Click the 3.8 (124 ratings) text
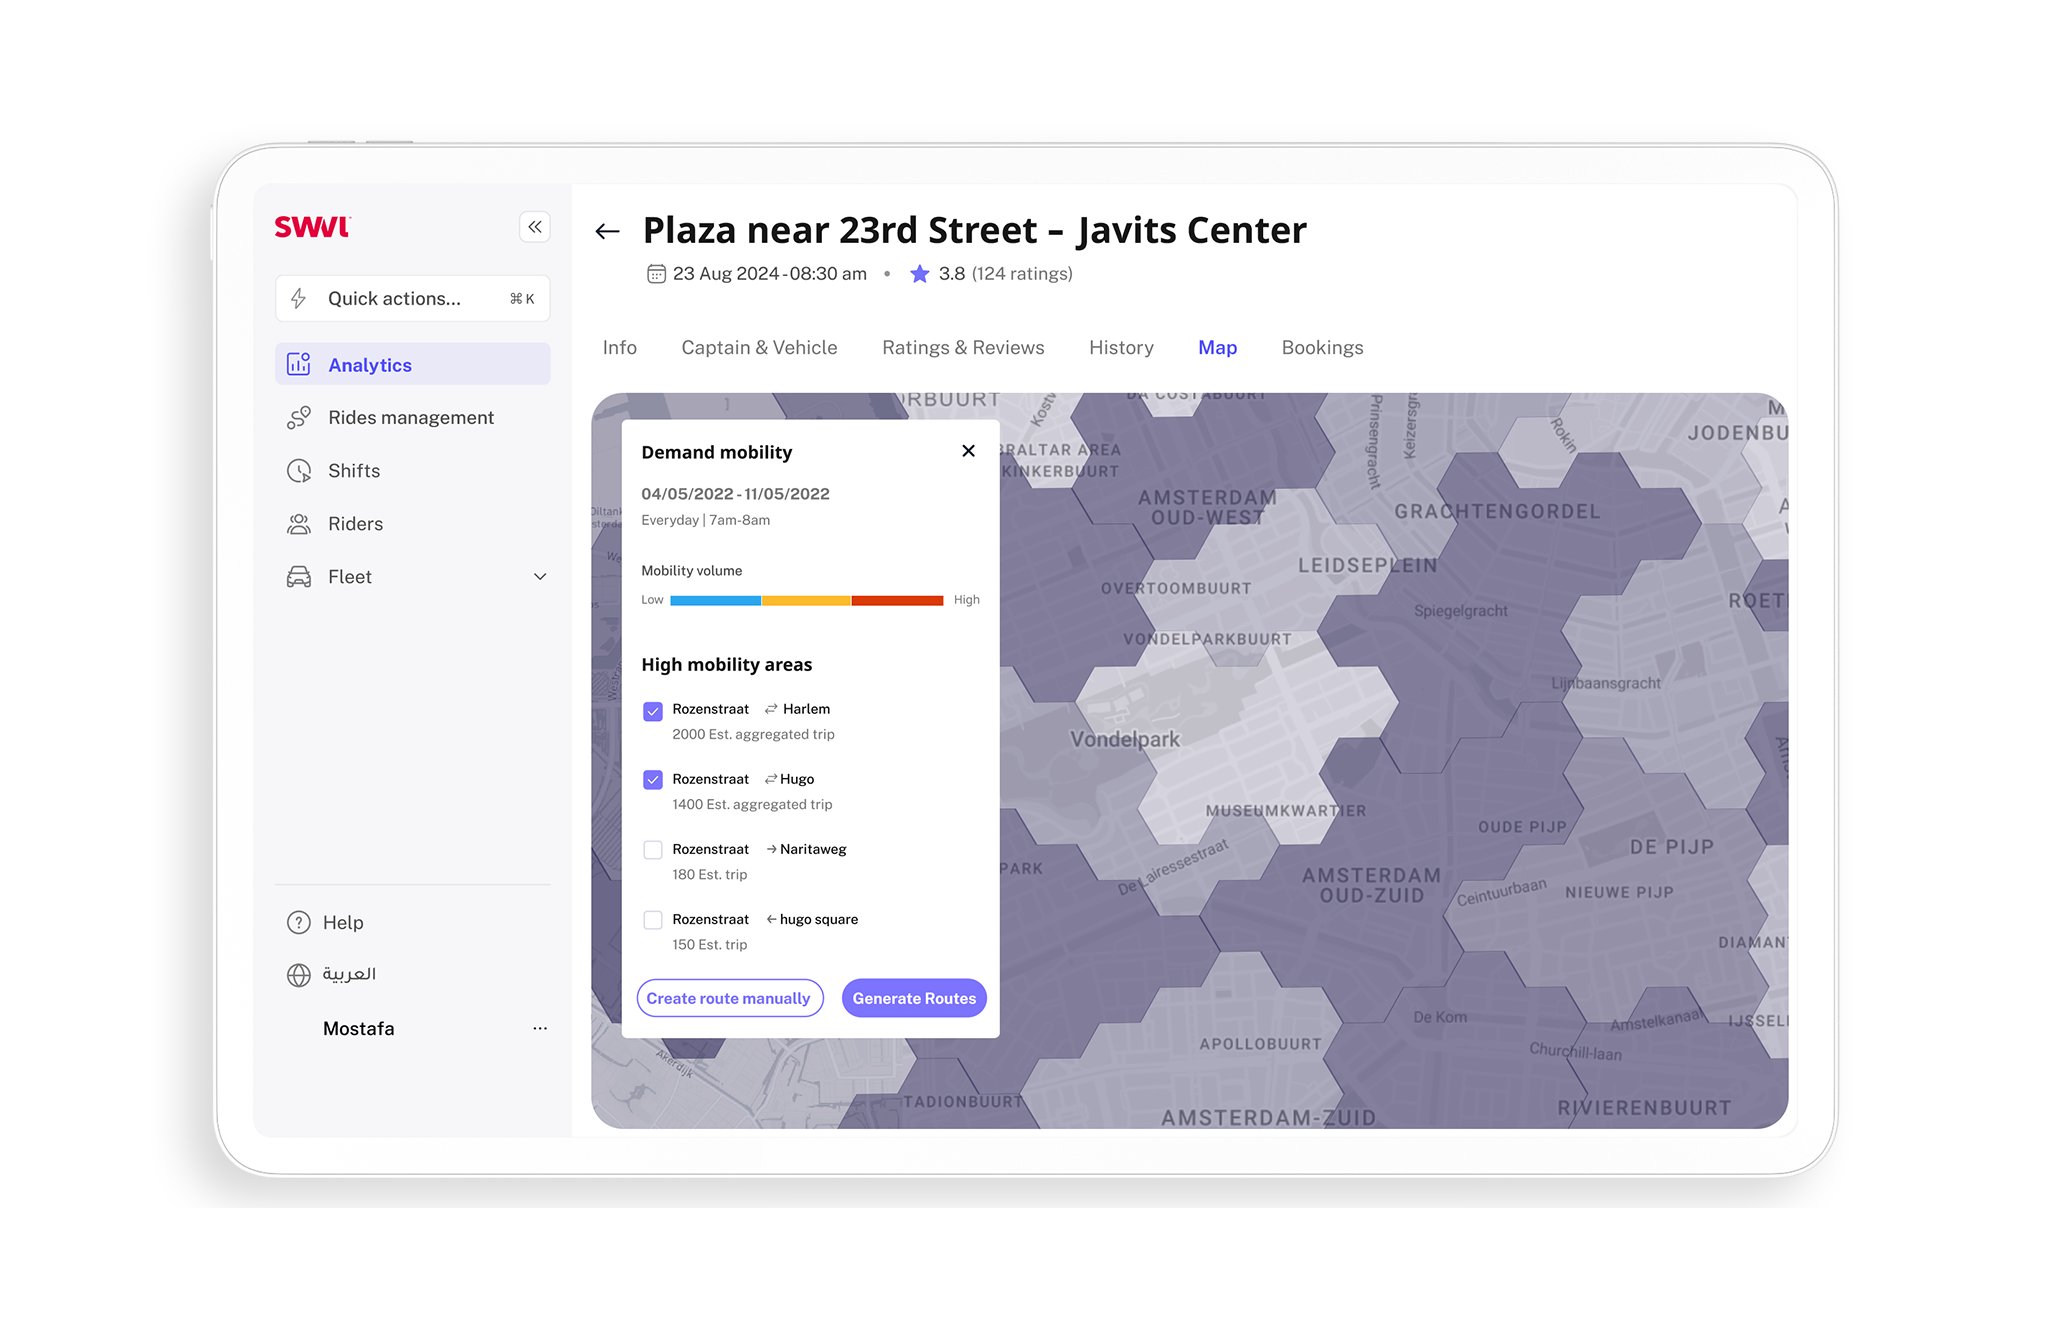Image resolution: width=2048 pixels, height=1319 pixels. click(x=1005, y=273)
